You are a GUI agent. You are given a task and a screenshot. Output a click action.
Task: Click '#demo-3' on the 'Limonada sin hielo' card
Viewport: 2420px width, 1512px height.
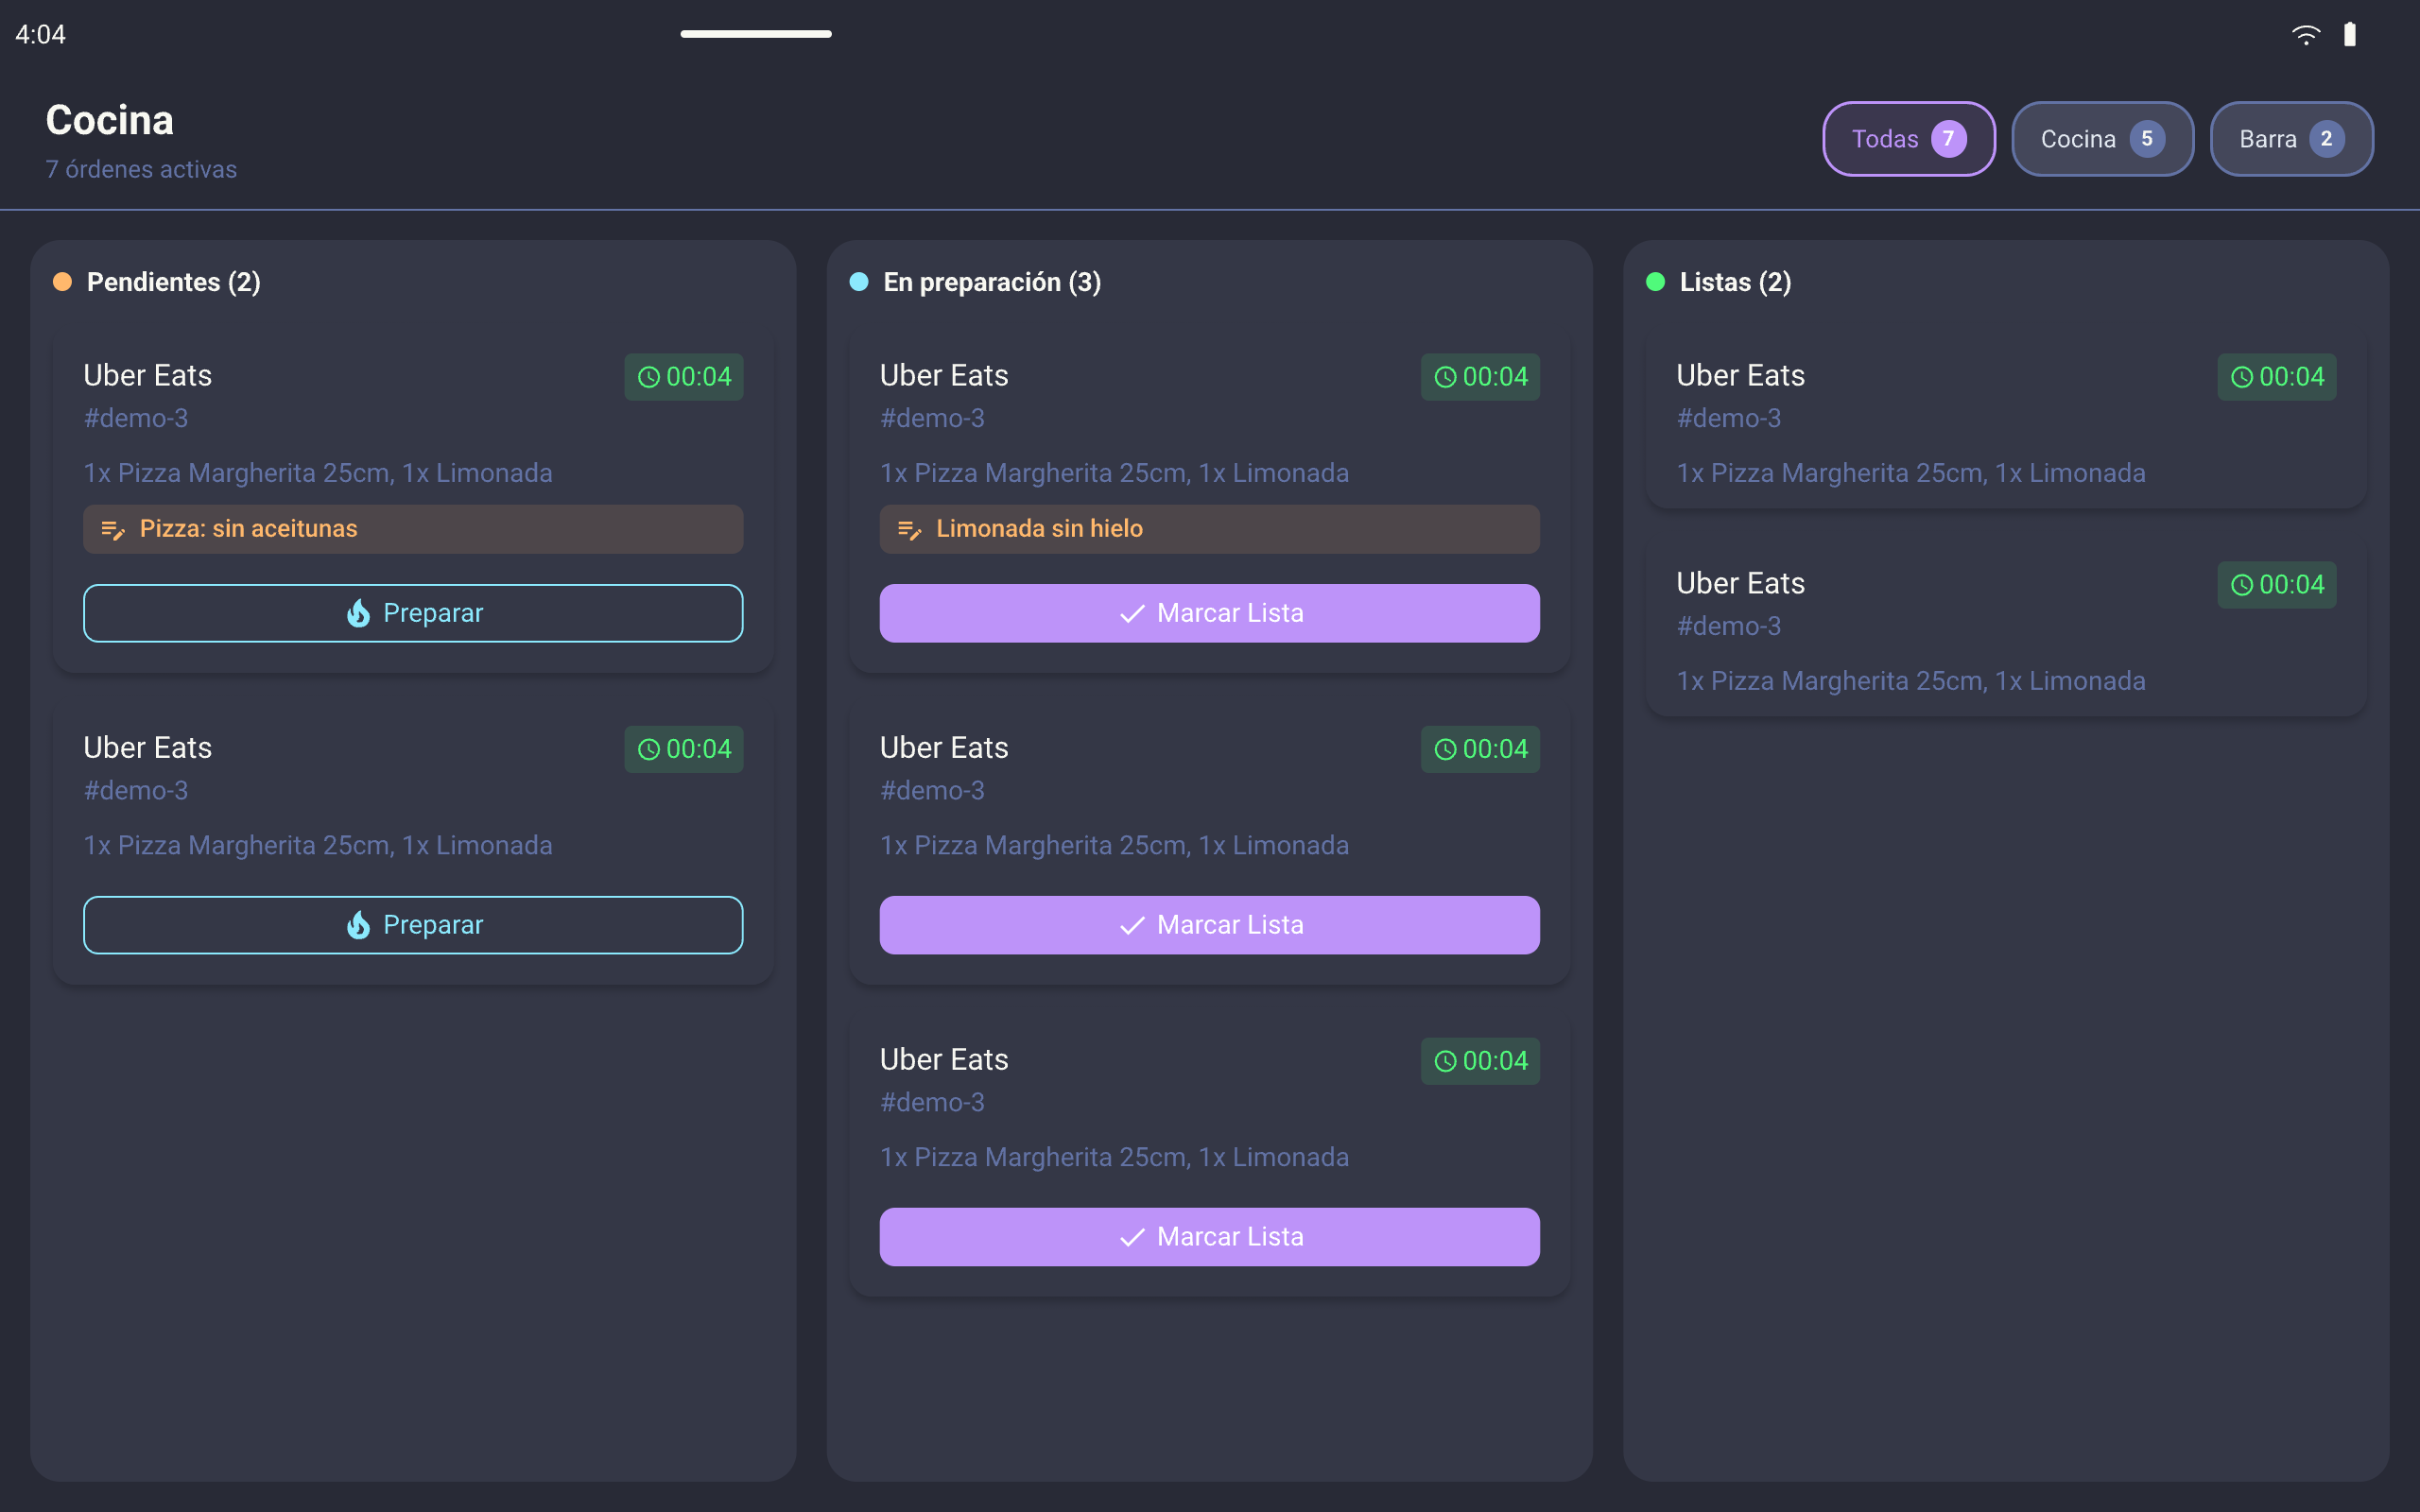(x=932, y=418)
